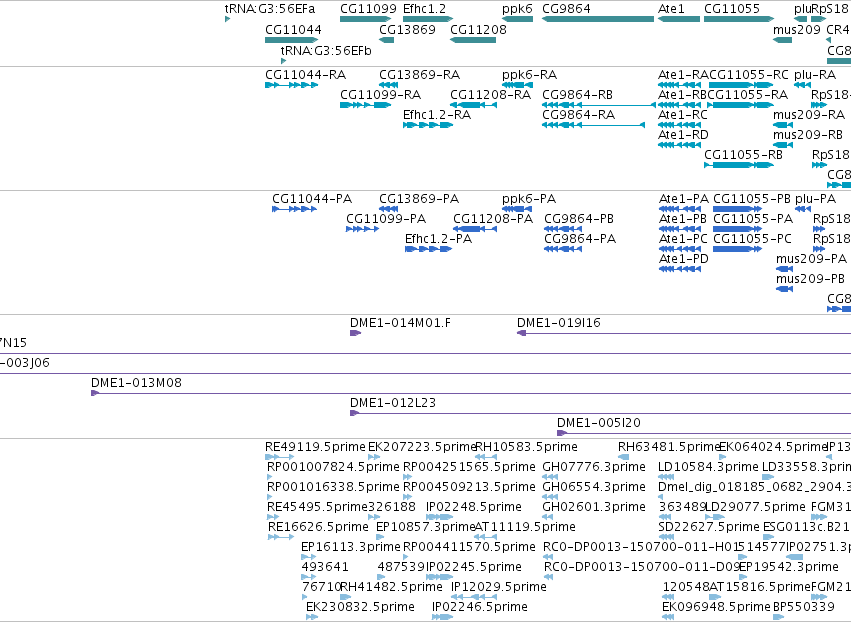Click the DME1-014M01.F BAC label

click(400, 323)
